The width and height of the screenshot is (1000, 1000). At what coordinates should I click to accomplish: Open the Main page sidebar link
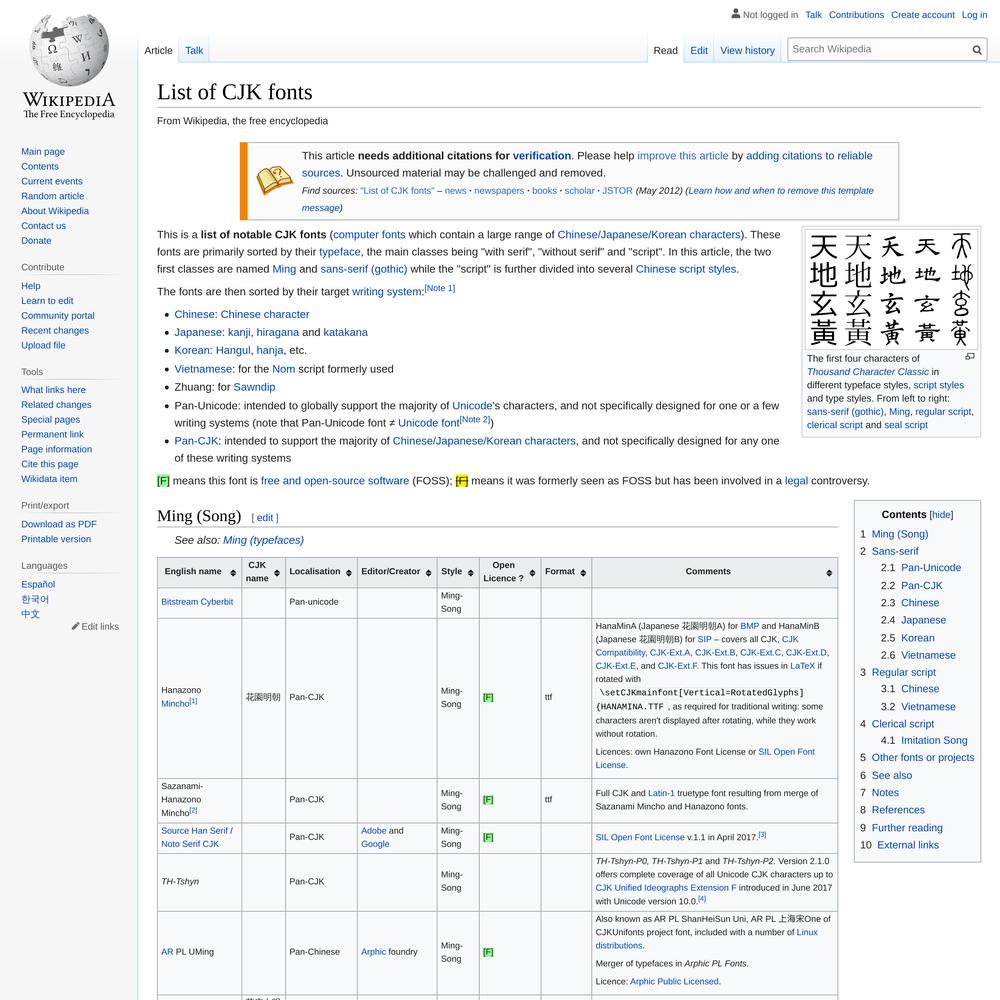pos(43,151)
